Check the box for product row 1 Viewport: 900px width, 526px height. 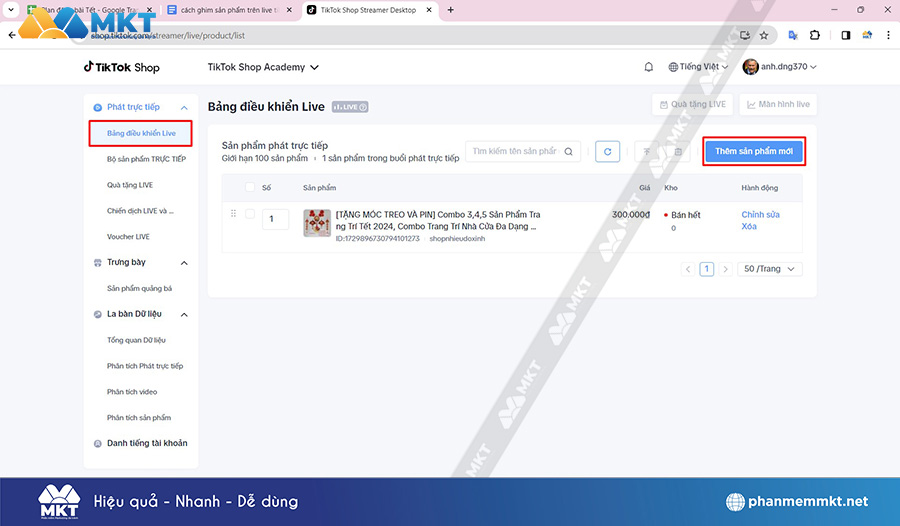click(250, 214)
